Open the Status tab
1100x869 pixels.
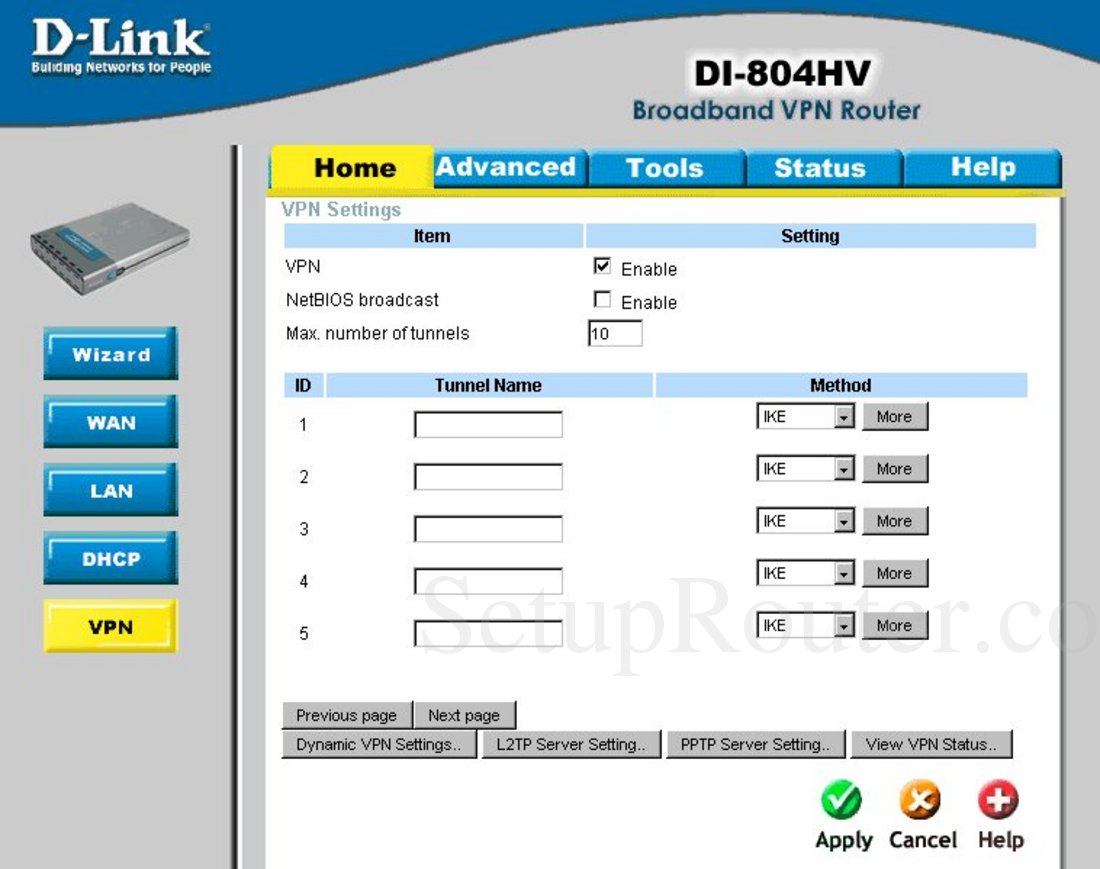[x=823, y=168]
